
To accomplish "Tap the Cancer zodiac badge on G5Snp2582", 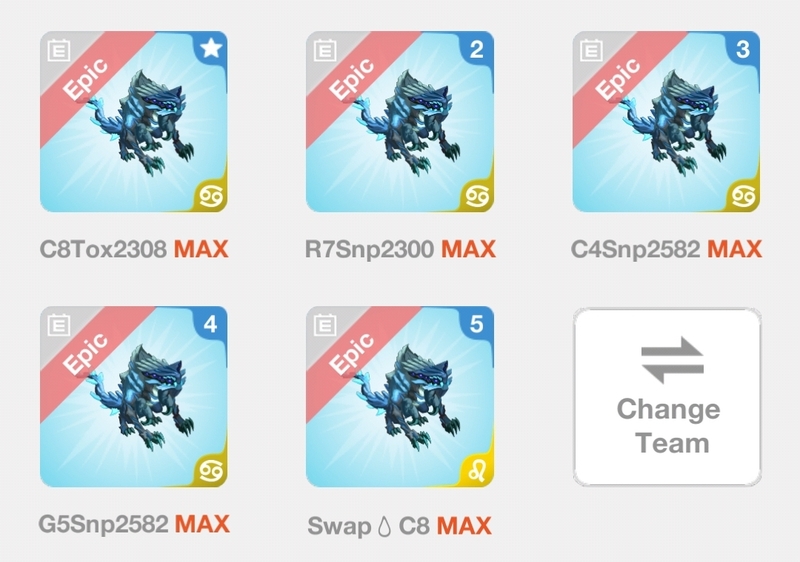I will point(211,471).
